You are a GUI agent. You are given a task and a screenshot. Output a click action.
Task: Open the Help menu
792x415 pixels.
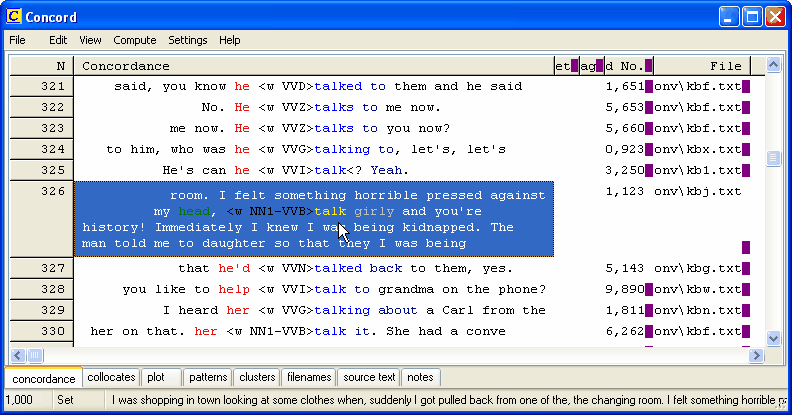(x=230, y=40)
